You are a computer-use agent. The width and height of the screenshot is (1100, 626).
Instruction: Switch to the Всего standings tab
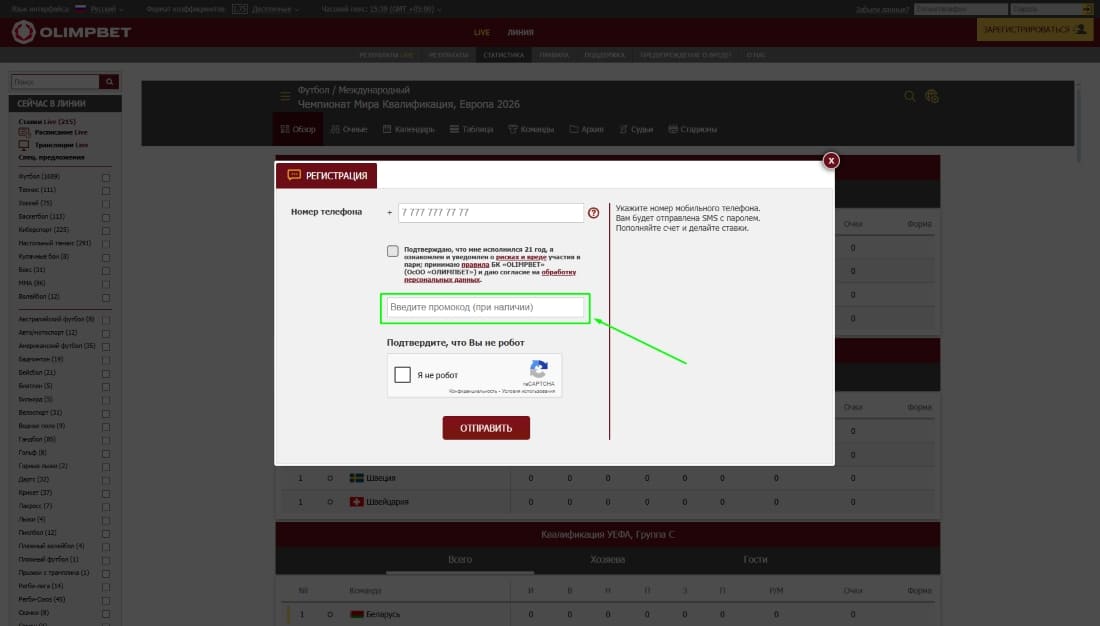coord(460,559)
